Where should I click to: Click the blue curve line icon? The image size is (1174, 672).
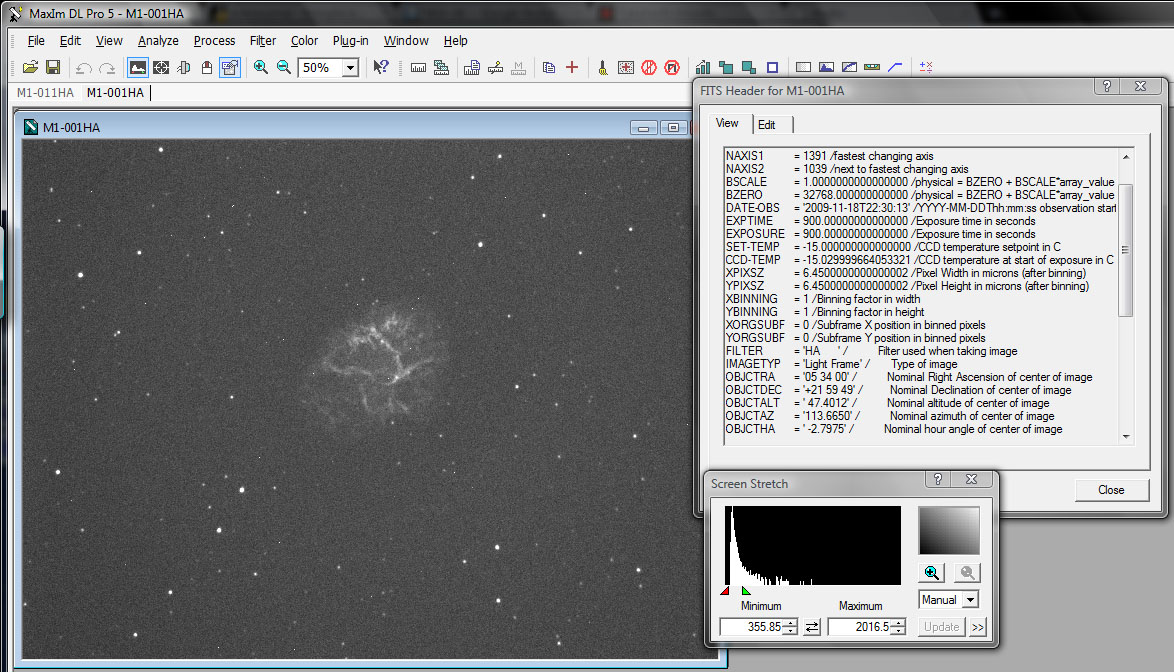tap(895, 67)
